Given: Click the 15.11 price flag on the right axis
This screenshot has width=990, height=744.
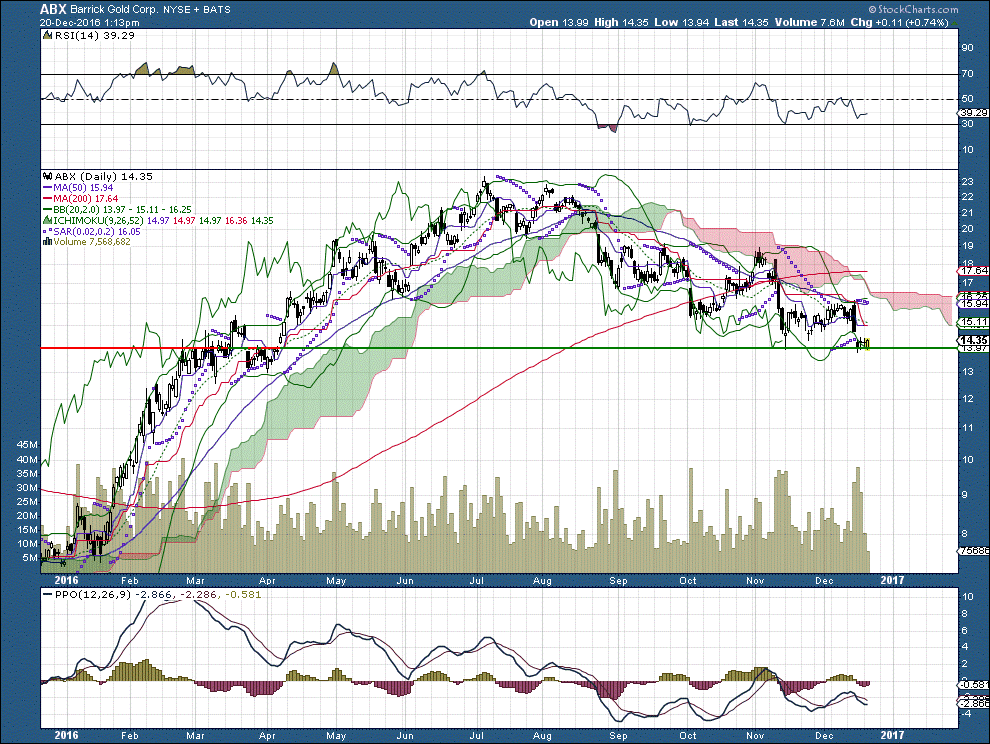Looking at the screenshot, I should click(973, 321).
